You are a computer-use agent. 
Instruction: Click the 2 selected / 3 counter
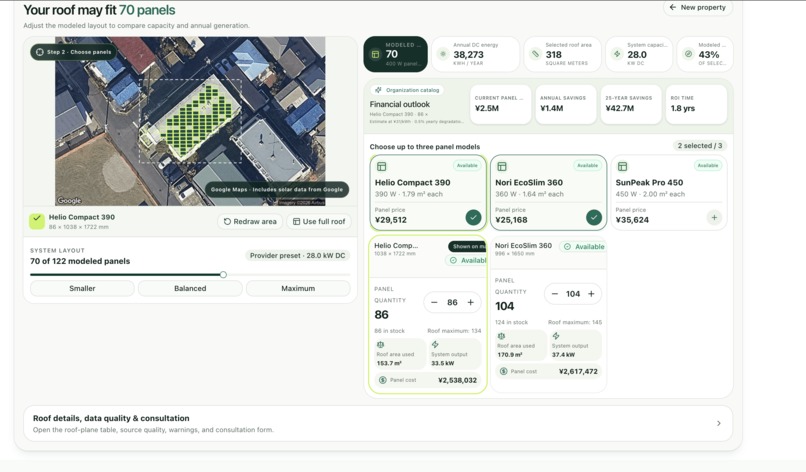coord(700,146)
